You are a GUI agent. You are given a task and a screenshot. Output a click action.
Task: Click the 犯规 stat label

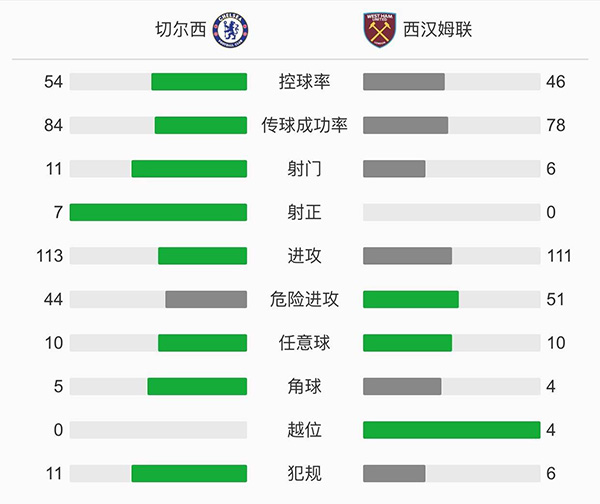(305, 473)
